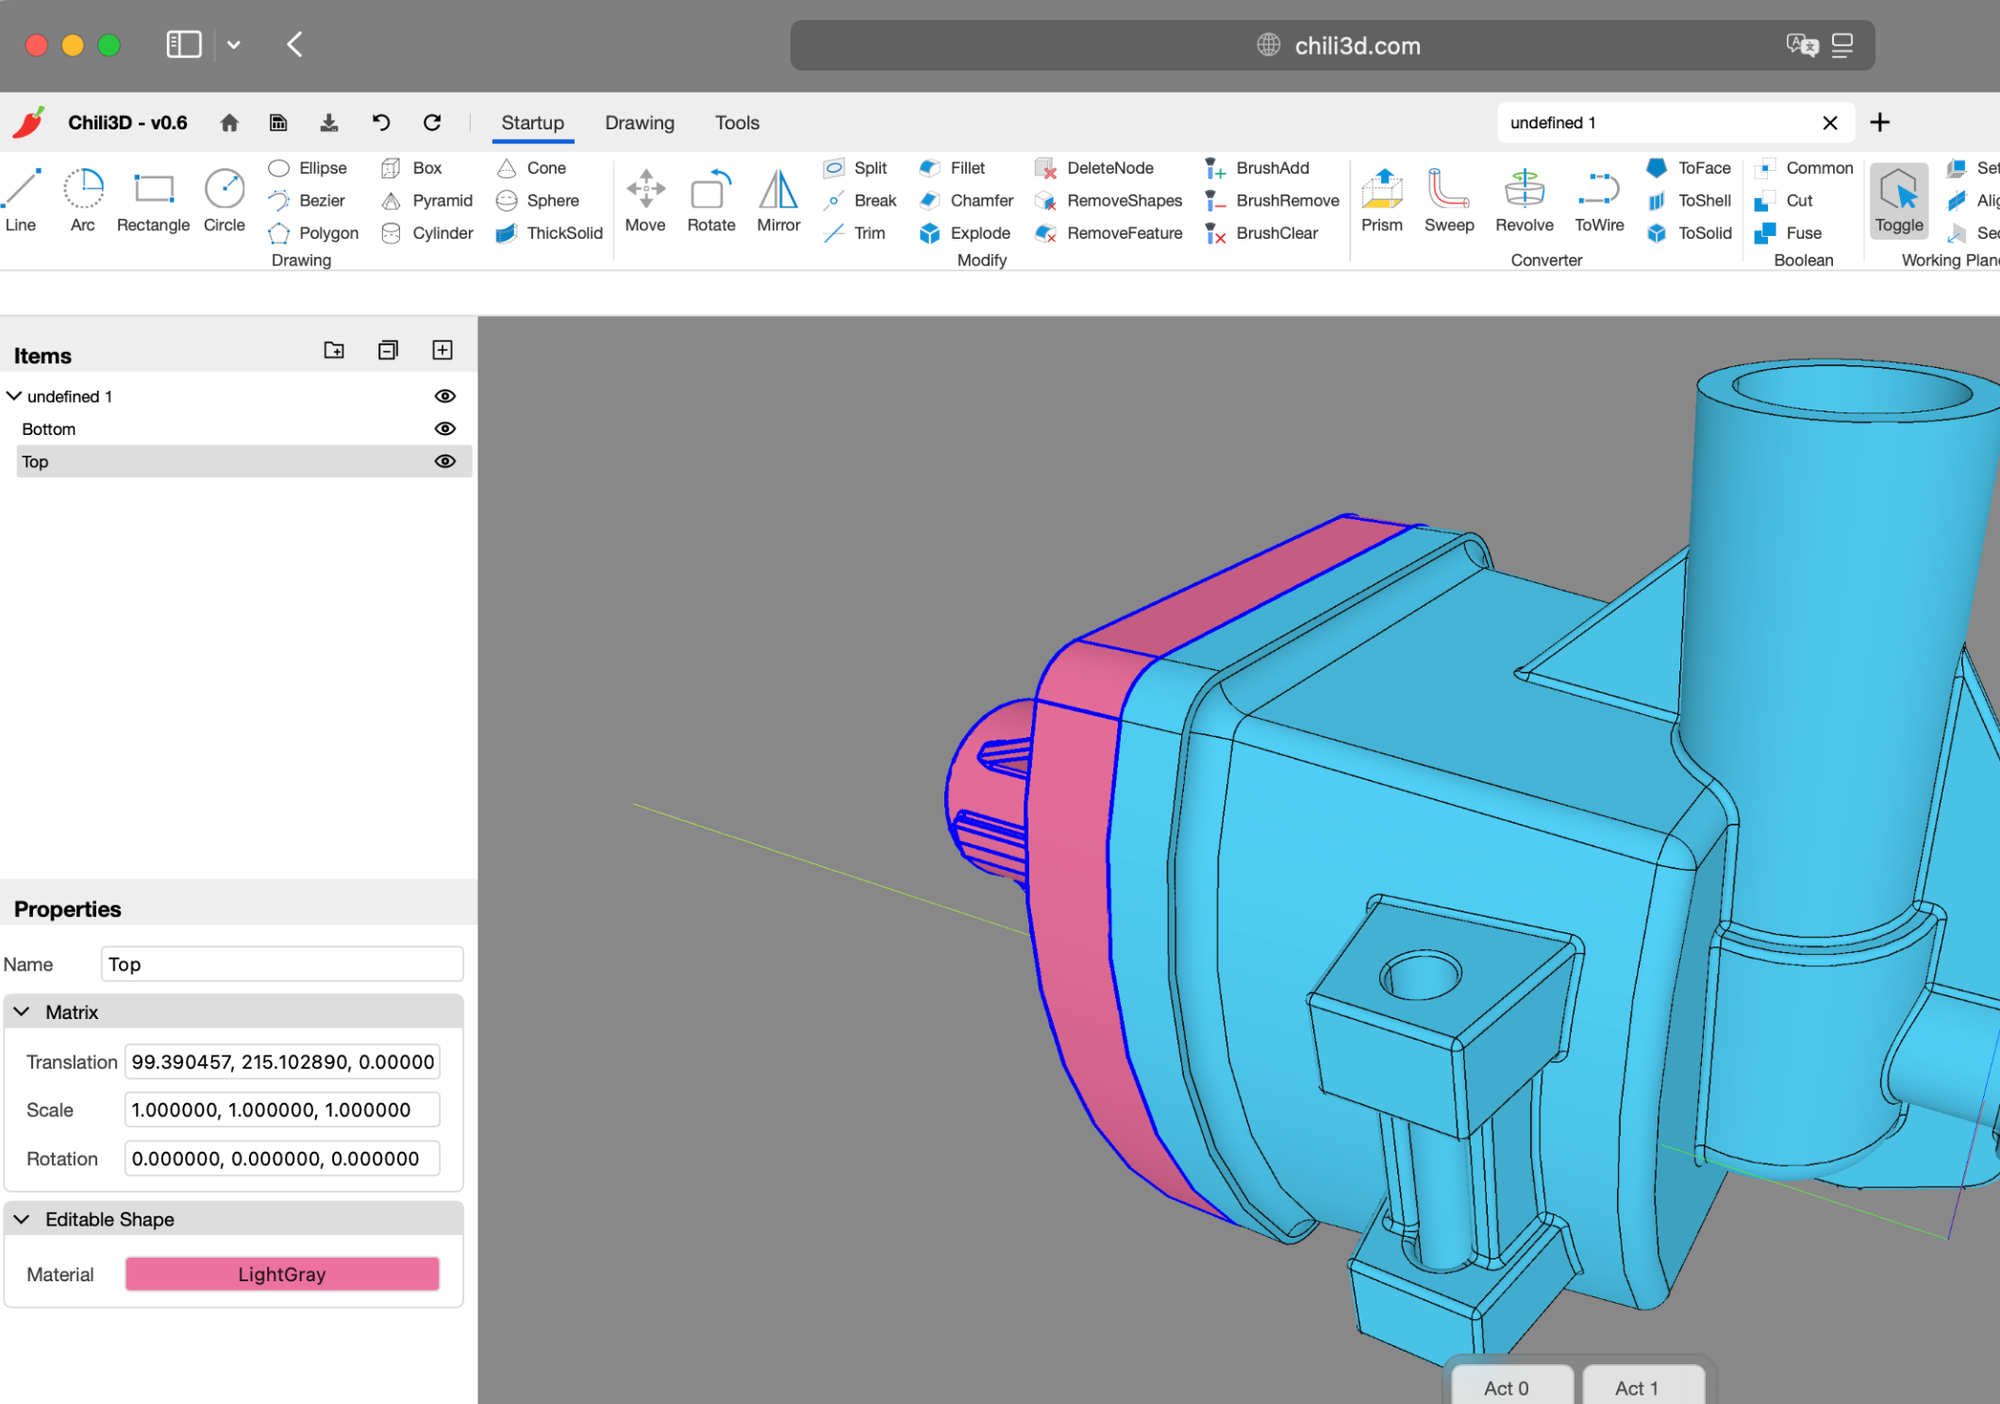Create a Box solid
The width and height of the screenshot is (2000, 1404).
(411, 168)
